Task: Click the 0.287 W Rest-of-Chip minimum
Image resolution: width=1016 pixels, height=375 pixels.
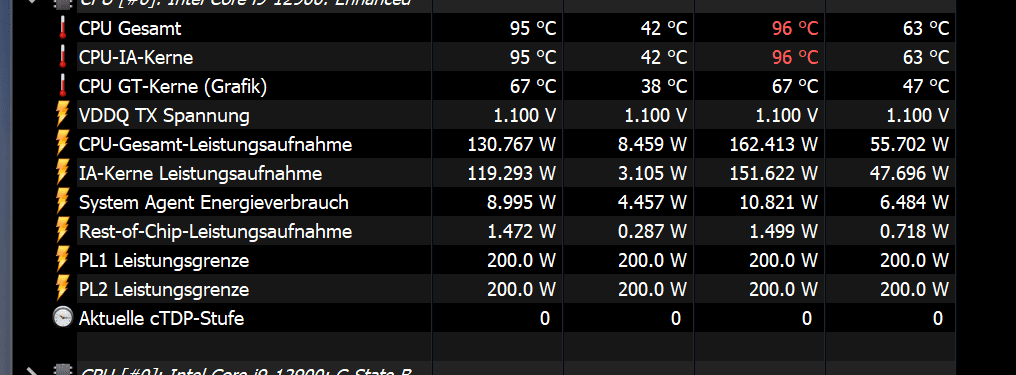Action: 652,231
